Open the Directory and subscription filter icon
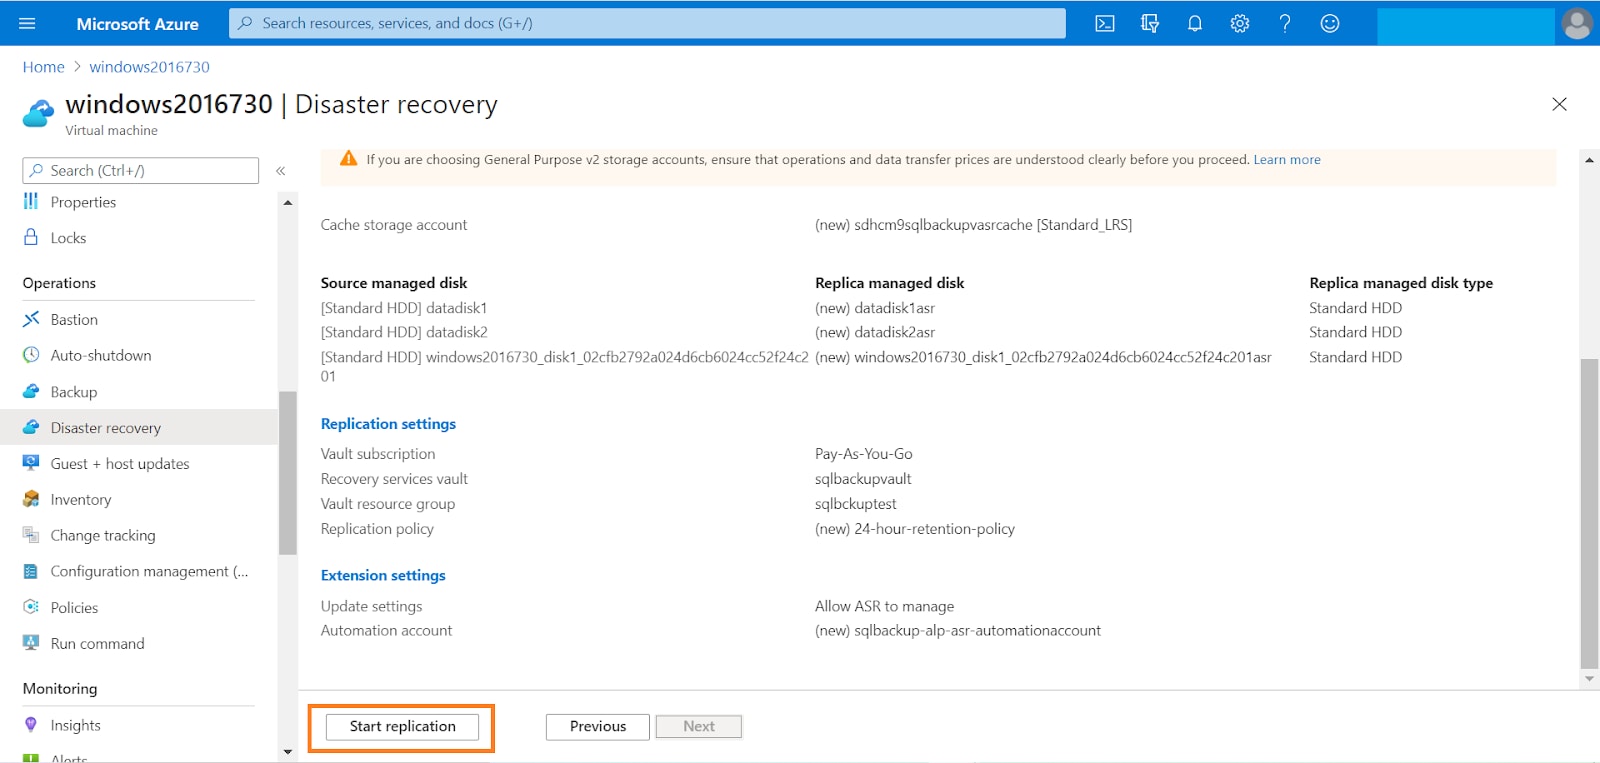The width and height of the screenshot is (1600, 763). (x=1150, y=23)
